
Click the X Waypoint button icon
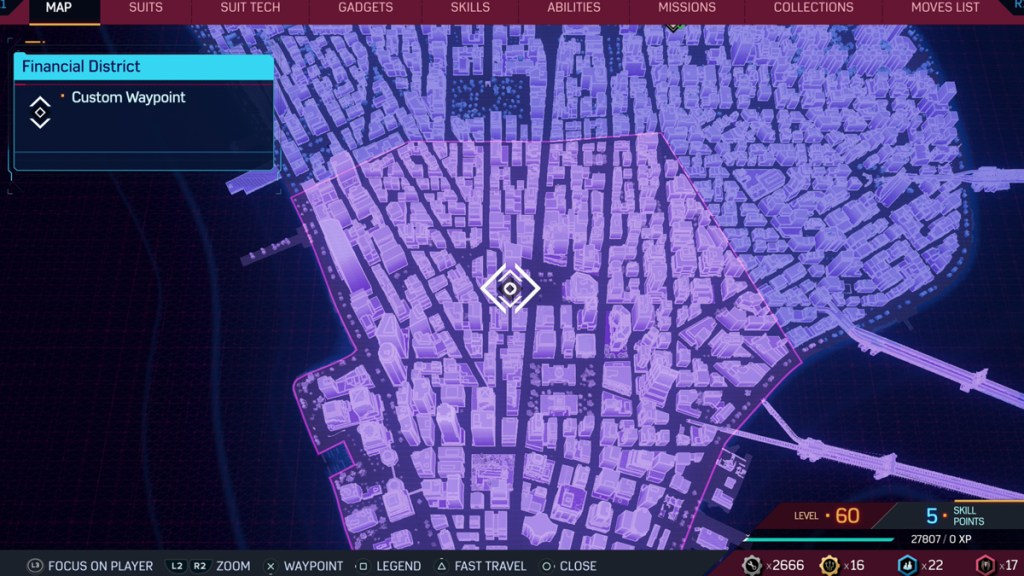(270, 566)
